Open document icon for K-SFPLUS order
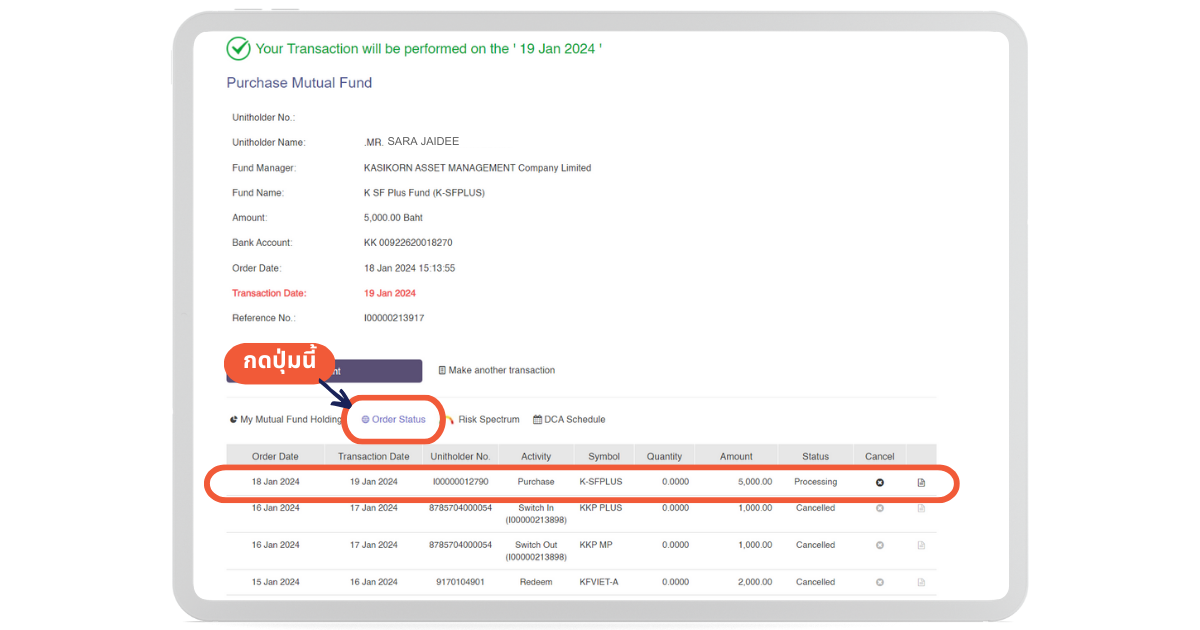The image size is (1200, 630). [921, 482]
